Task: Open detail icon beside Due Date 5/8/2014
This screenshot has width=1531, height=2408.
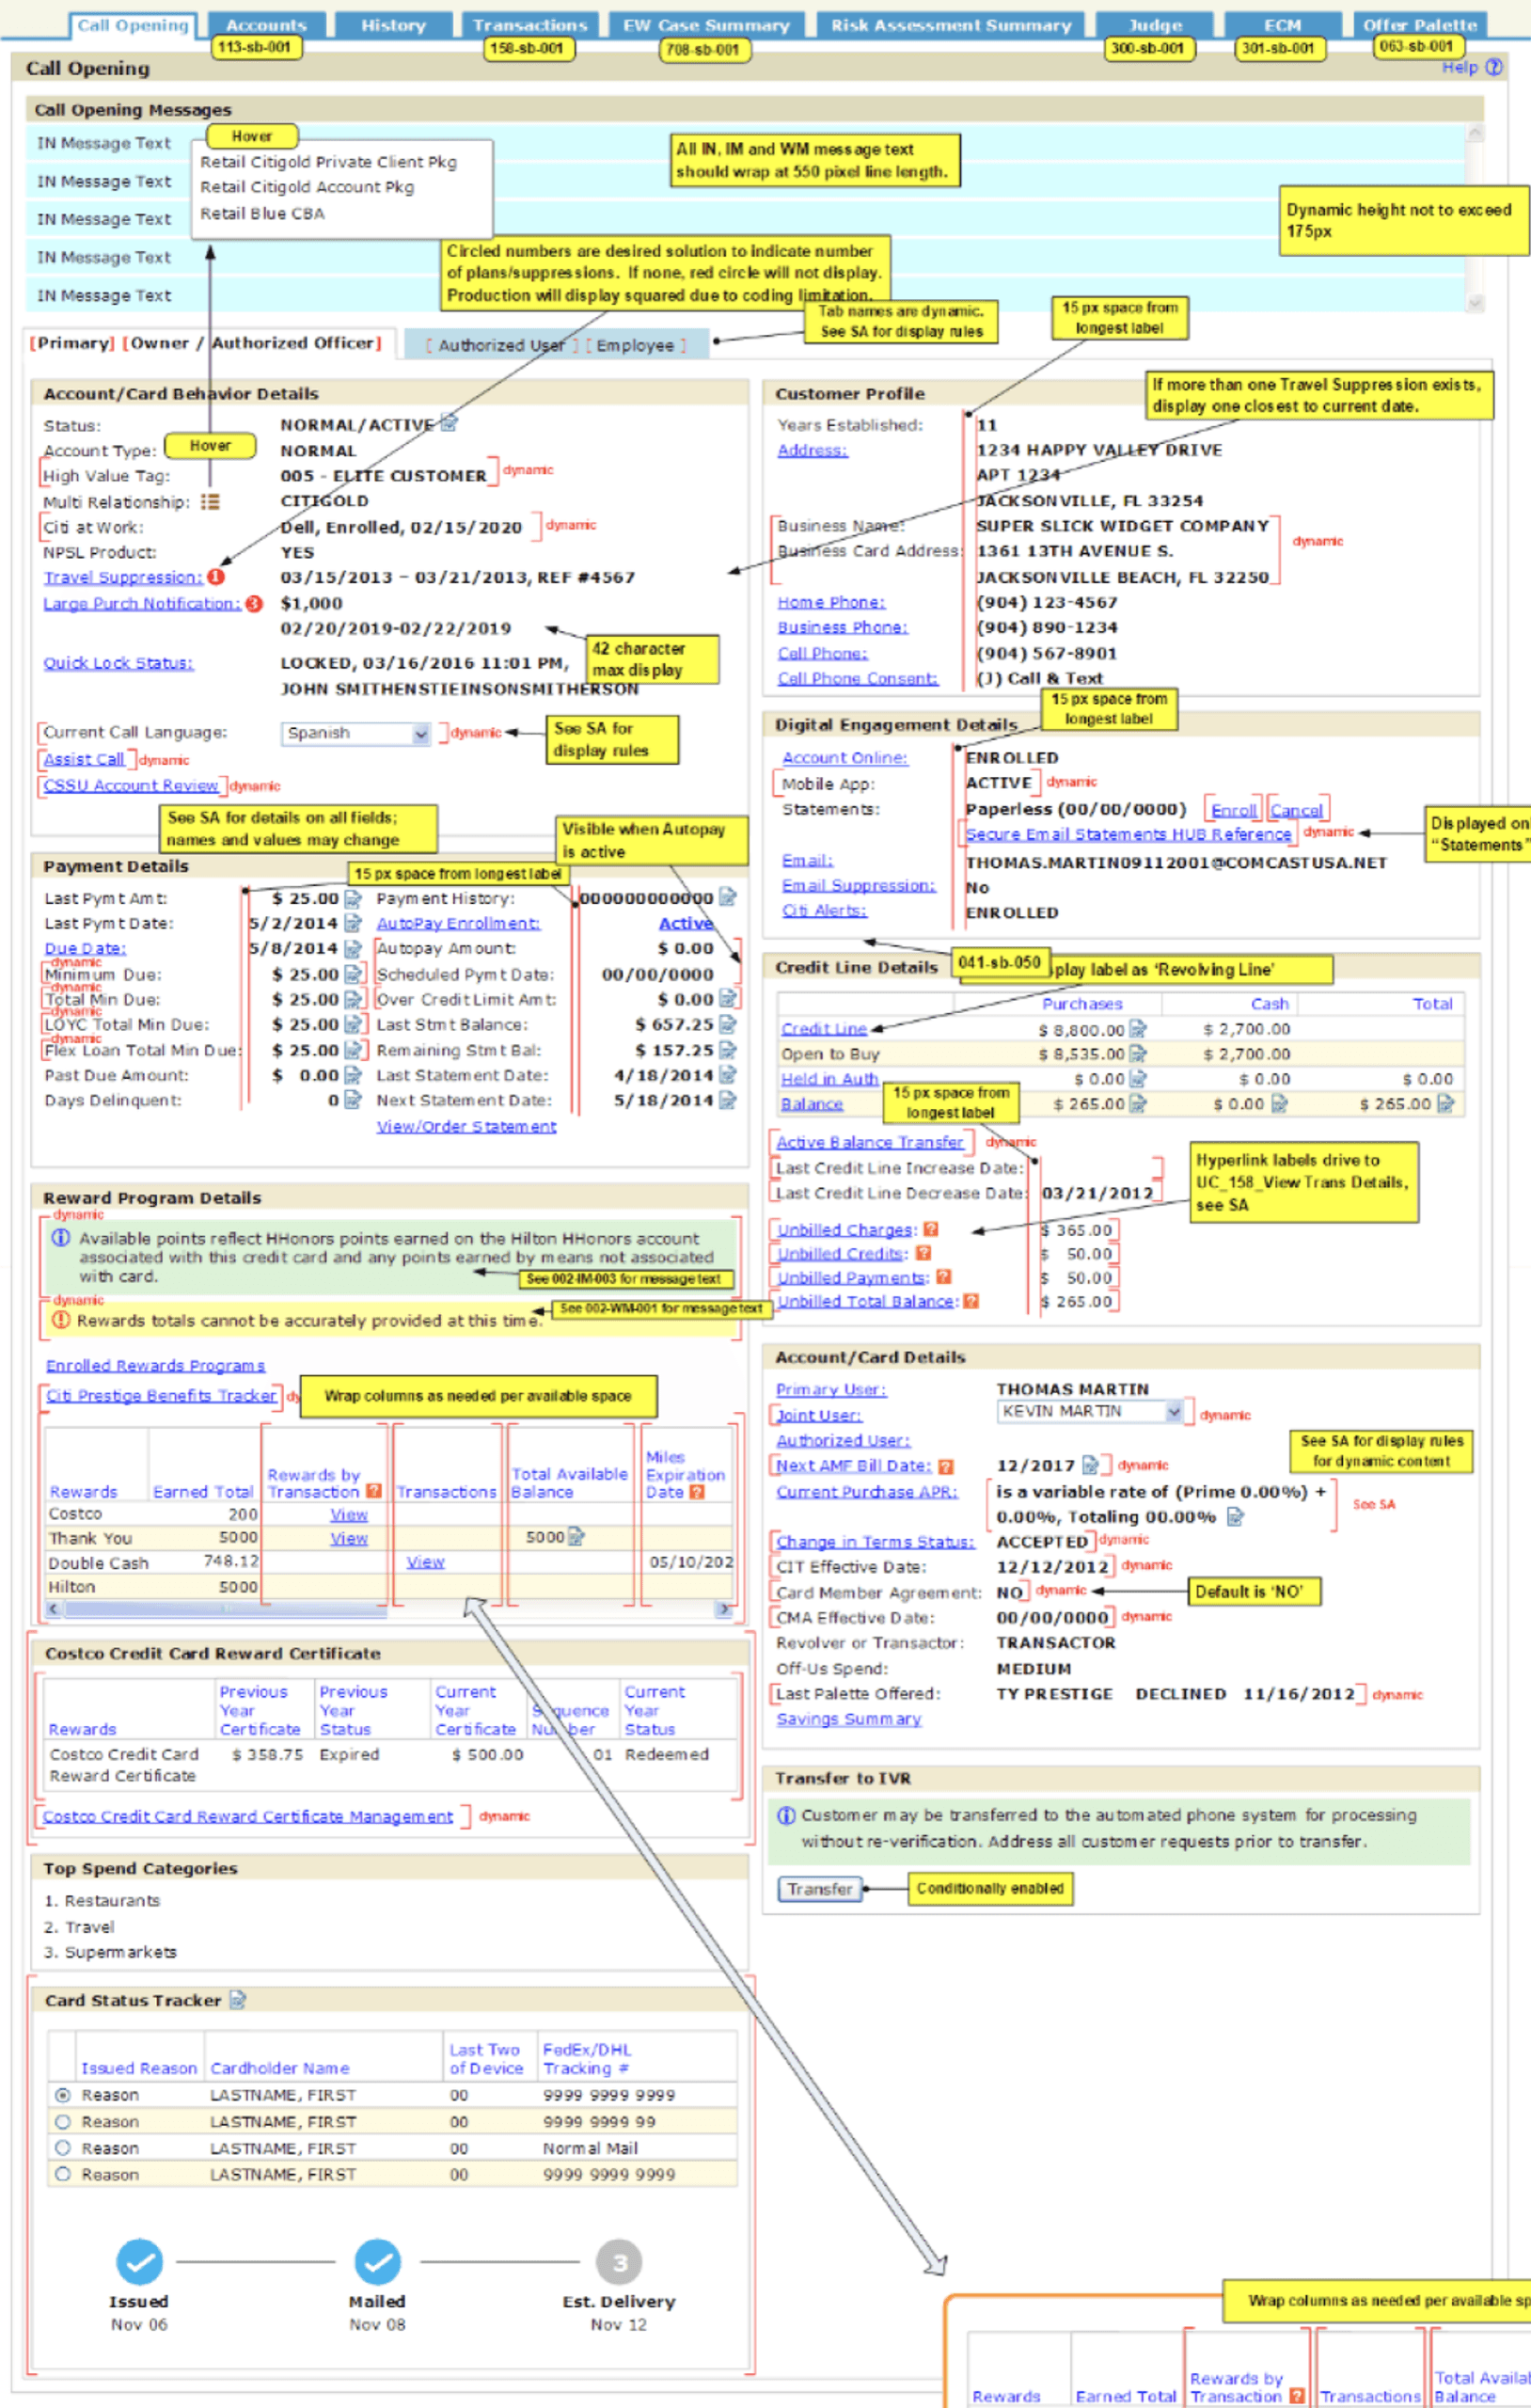Action: coord(353,948)
